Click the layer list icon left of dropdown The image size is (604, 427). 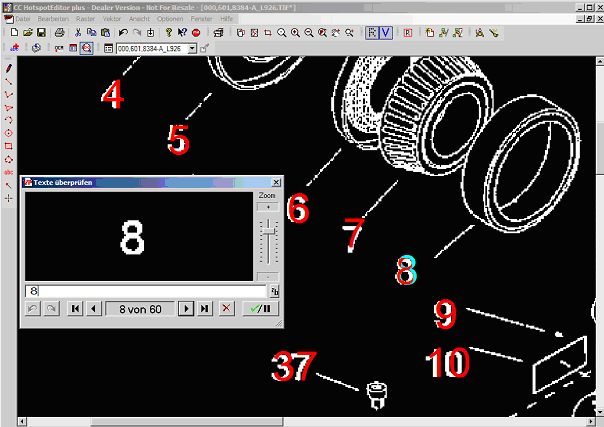pyautogui.click(x=108, y=48)
